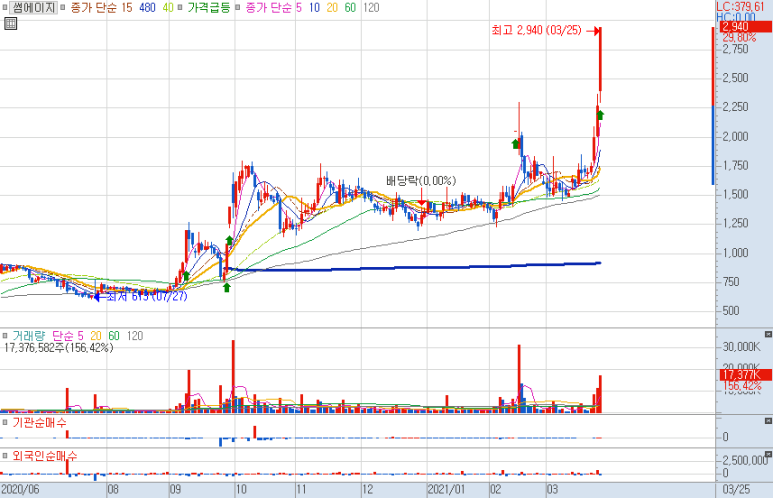Click the 29.80% change rate label
The width and height of the screenshot is (773, 498).
739,38
